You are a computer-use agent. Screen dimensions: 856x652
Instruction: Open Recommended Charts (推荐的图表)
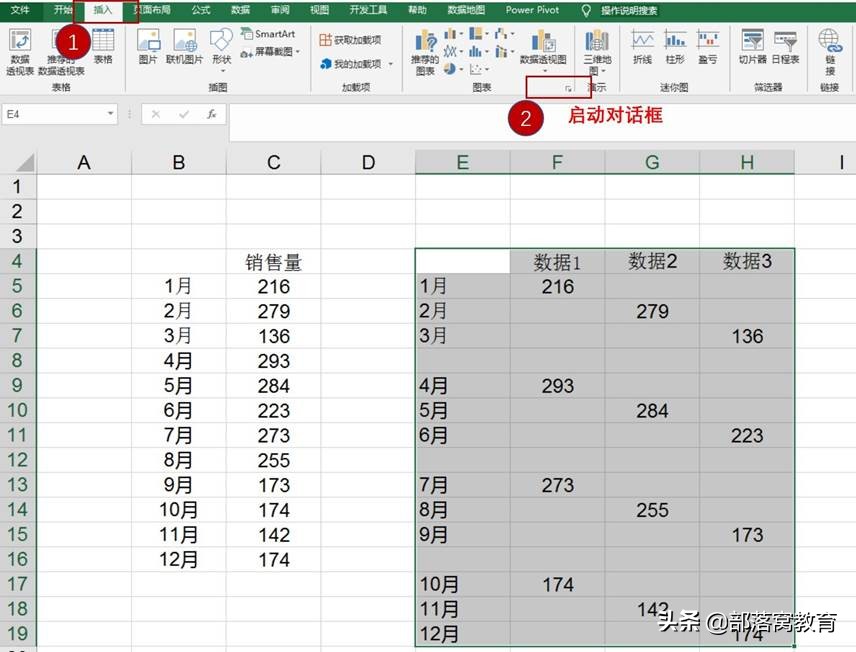(425, 52)
